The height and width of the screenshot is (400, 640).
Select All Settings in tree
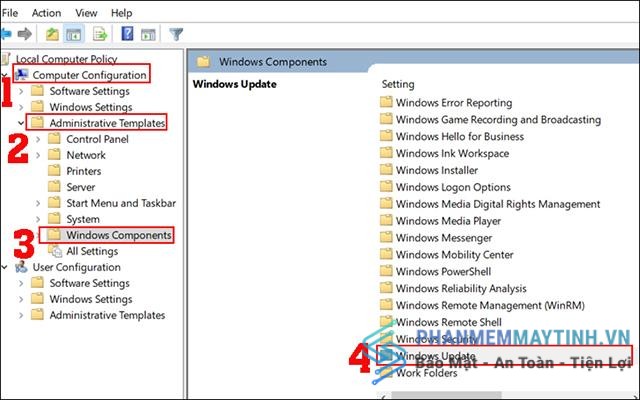tap(92, 251)
